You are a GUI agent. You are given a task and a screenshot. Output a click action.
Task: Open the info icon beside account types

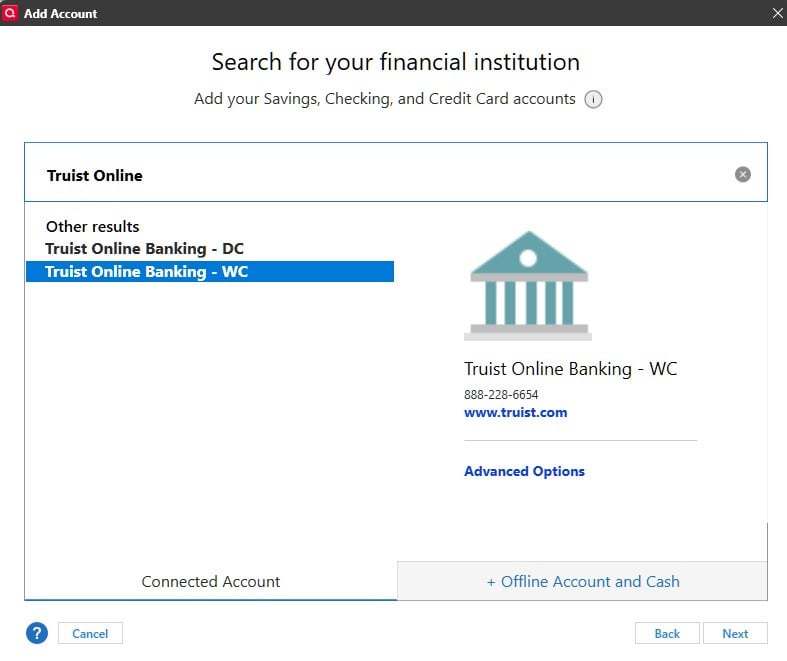[x=593, y=99]
